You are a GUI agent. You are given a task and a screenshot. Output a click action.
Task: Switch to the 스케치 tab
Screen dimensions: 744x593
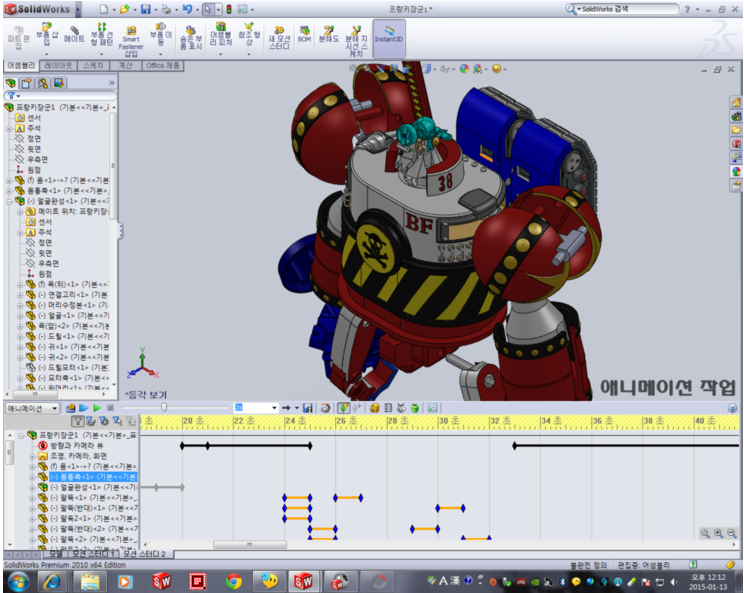pos(93,65)
